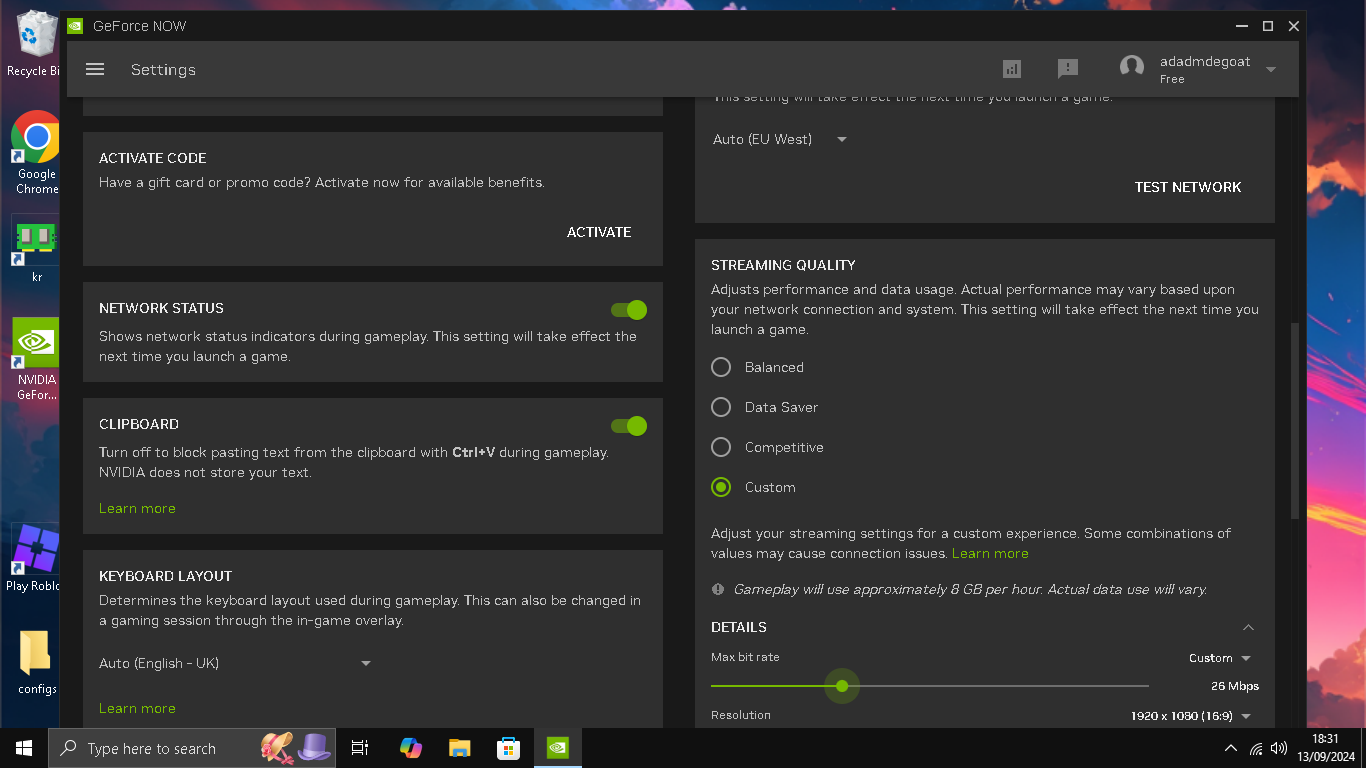Screen dimensions: 1366x768
Task: Minimize the GeForce NOW window
Action: coord(1242,26)
